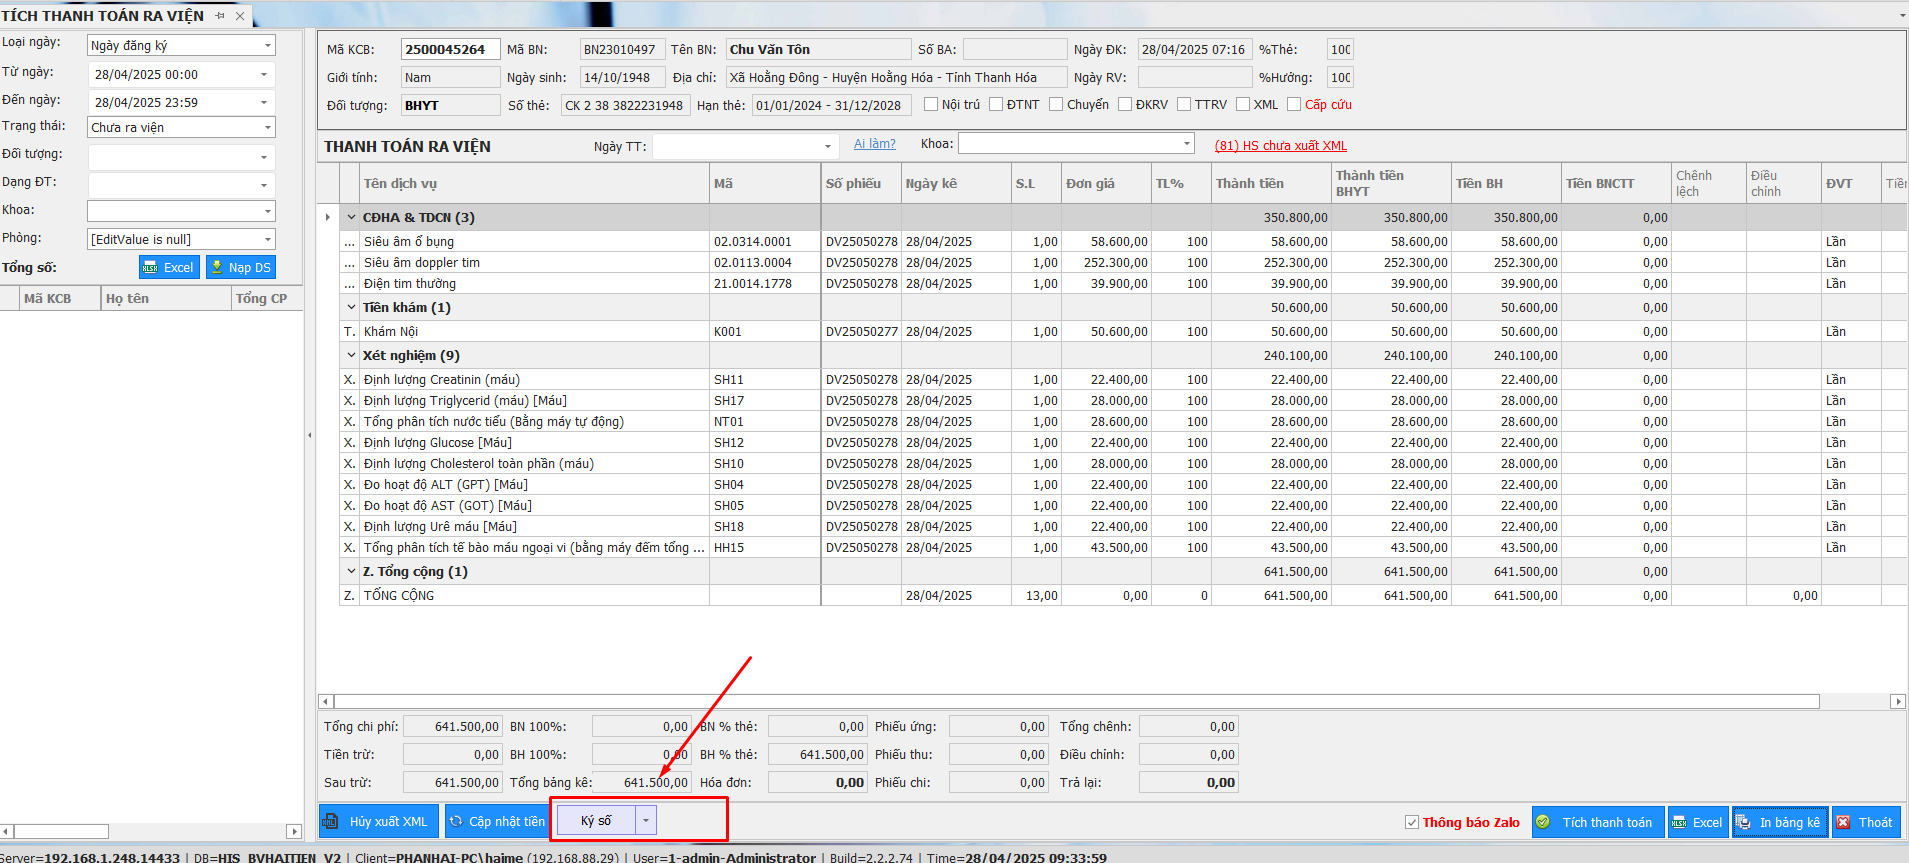Screen dimensions: 1909x863
Task: Export list with left panel Excel icon
Action: [x=150, y=268]
